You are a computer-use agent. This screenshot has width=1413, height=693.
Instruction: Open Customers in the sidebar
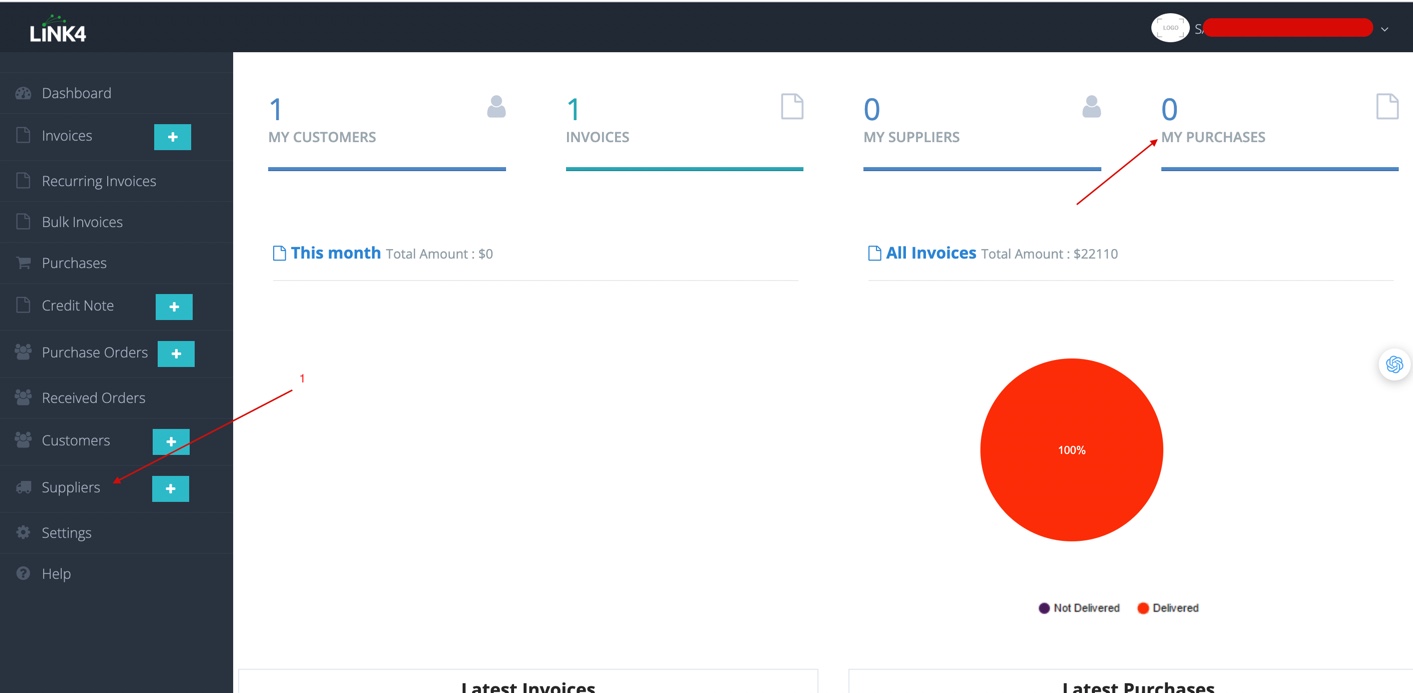(76, 441)
